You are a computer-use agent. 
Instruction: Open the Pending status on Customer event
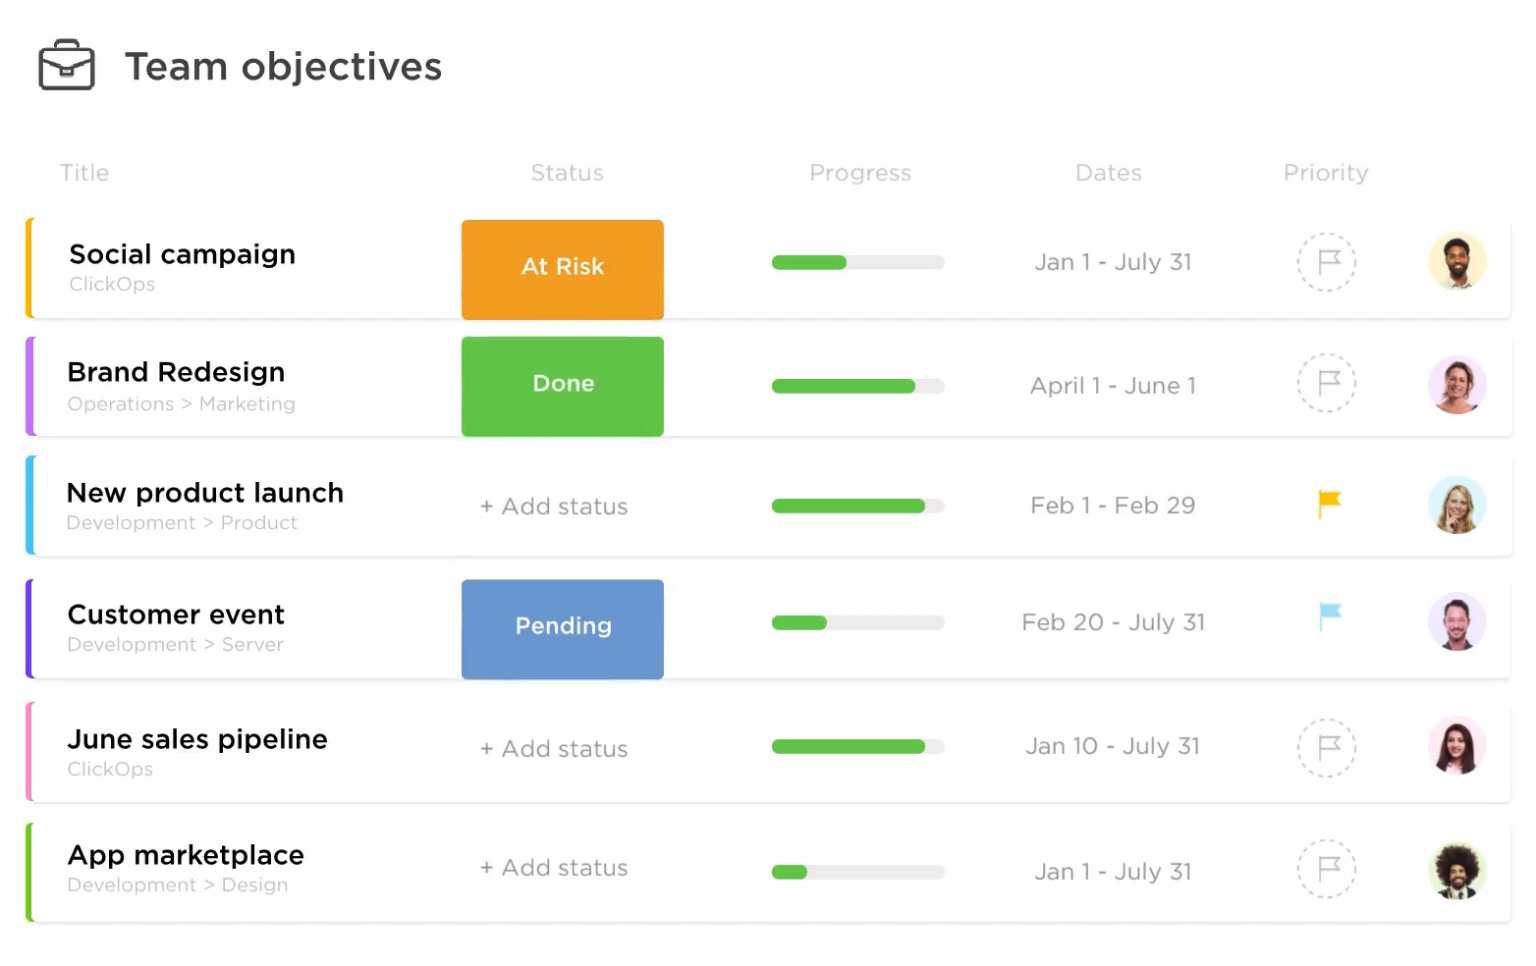(x=562, y=628)
